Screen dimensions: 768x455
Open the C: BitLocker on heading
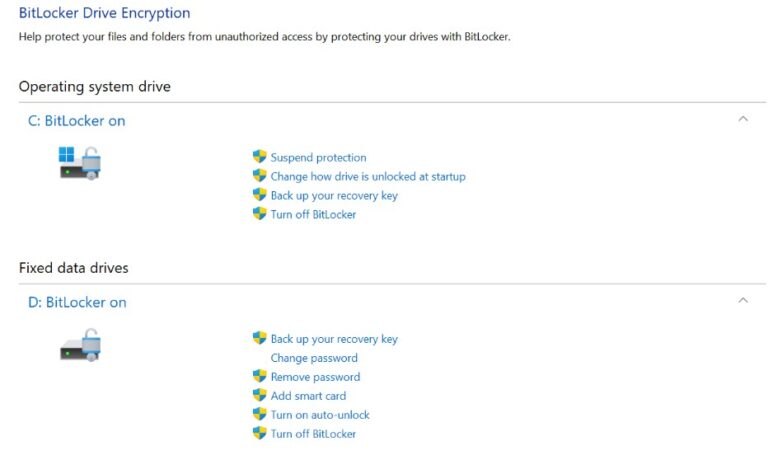point(76,121)
